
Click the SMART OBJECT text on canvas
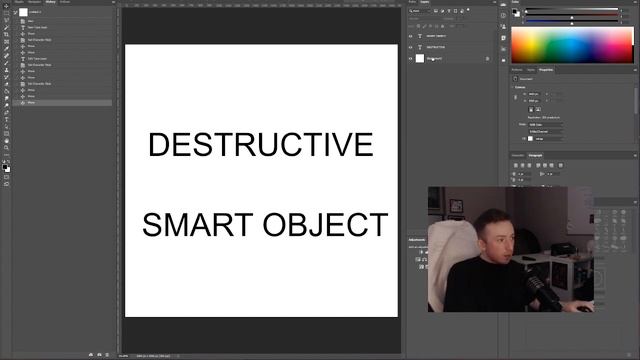click(x=265, y=225)
